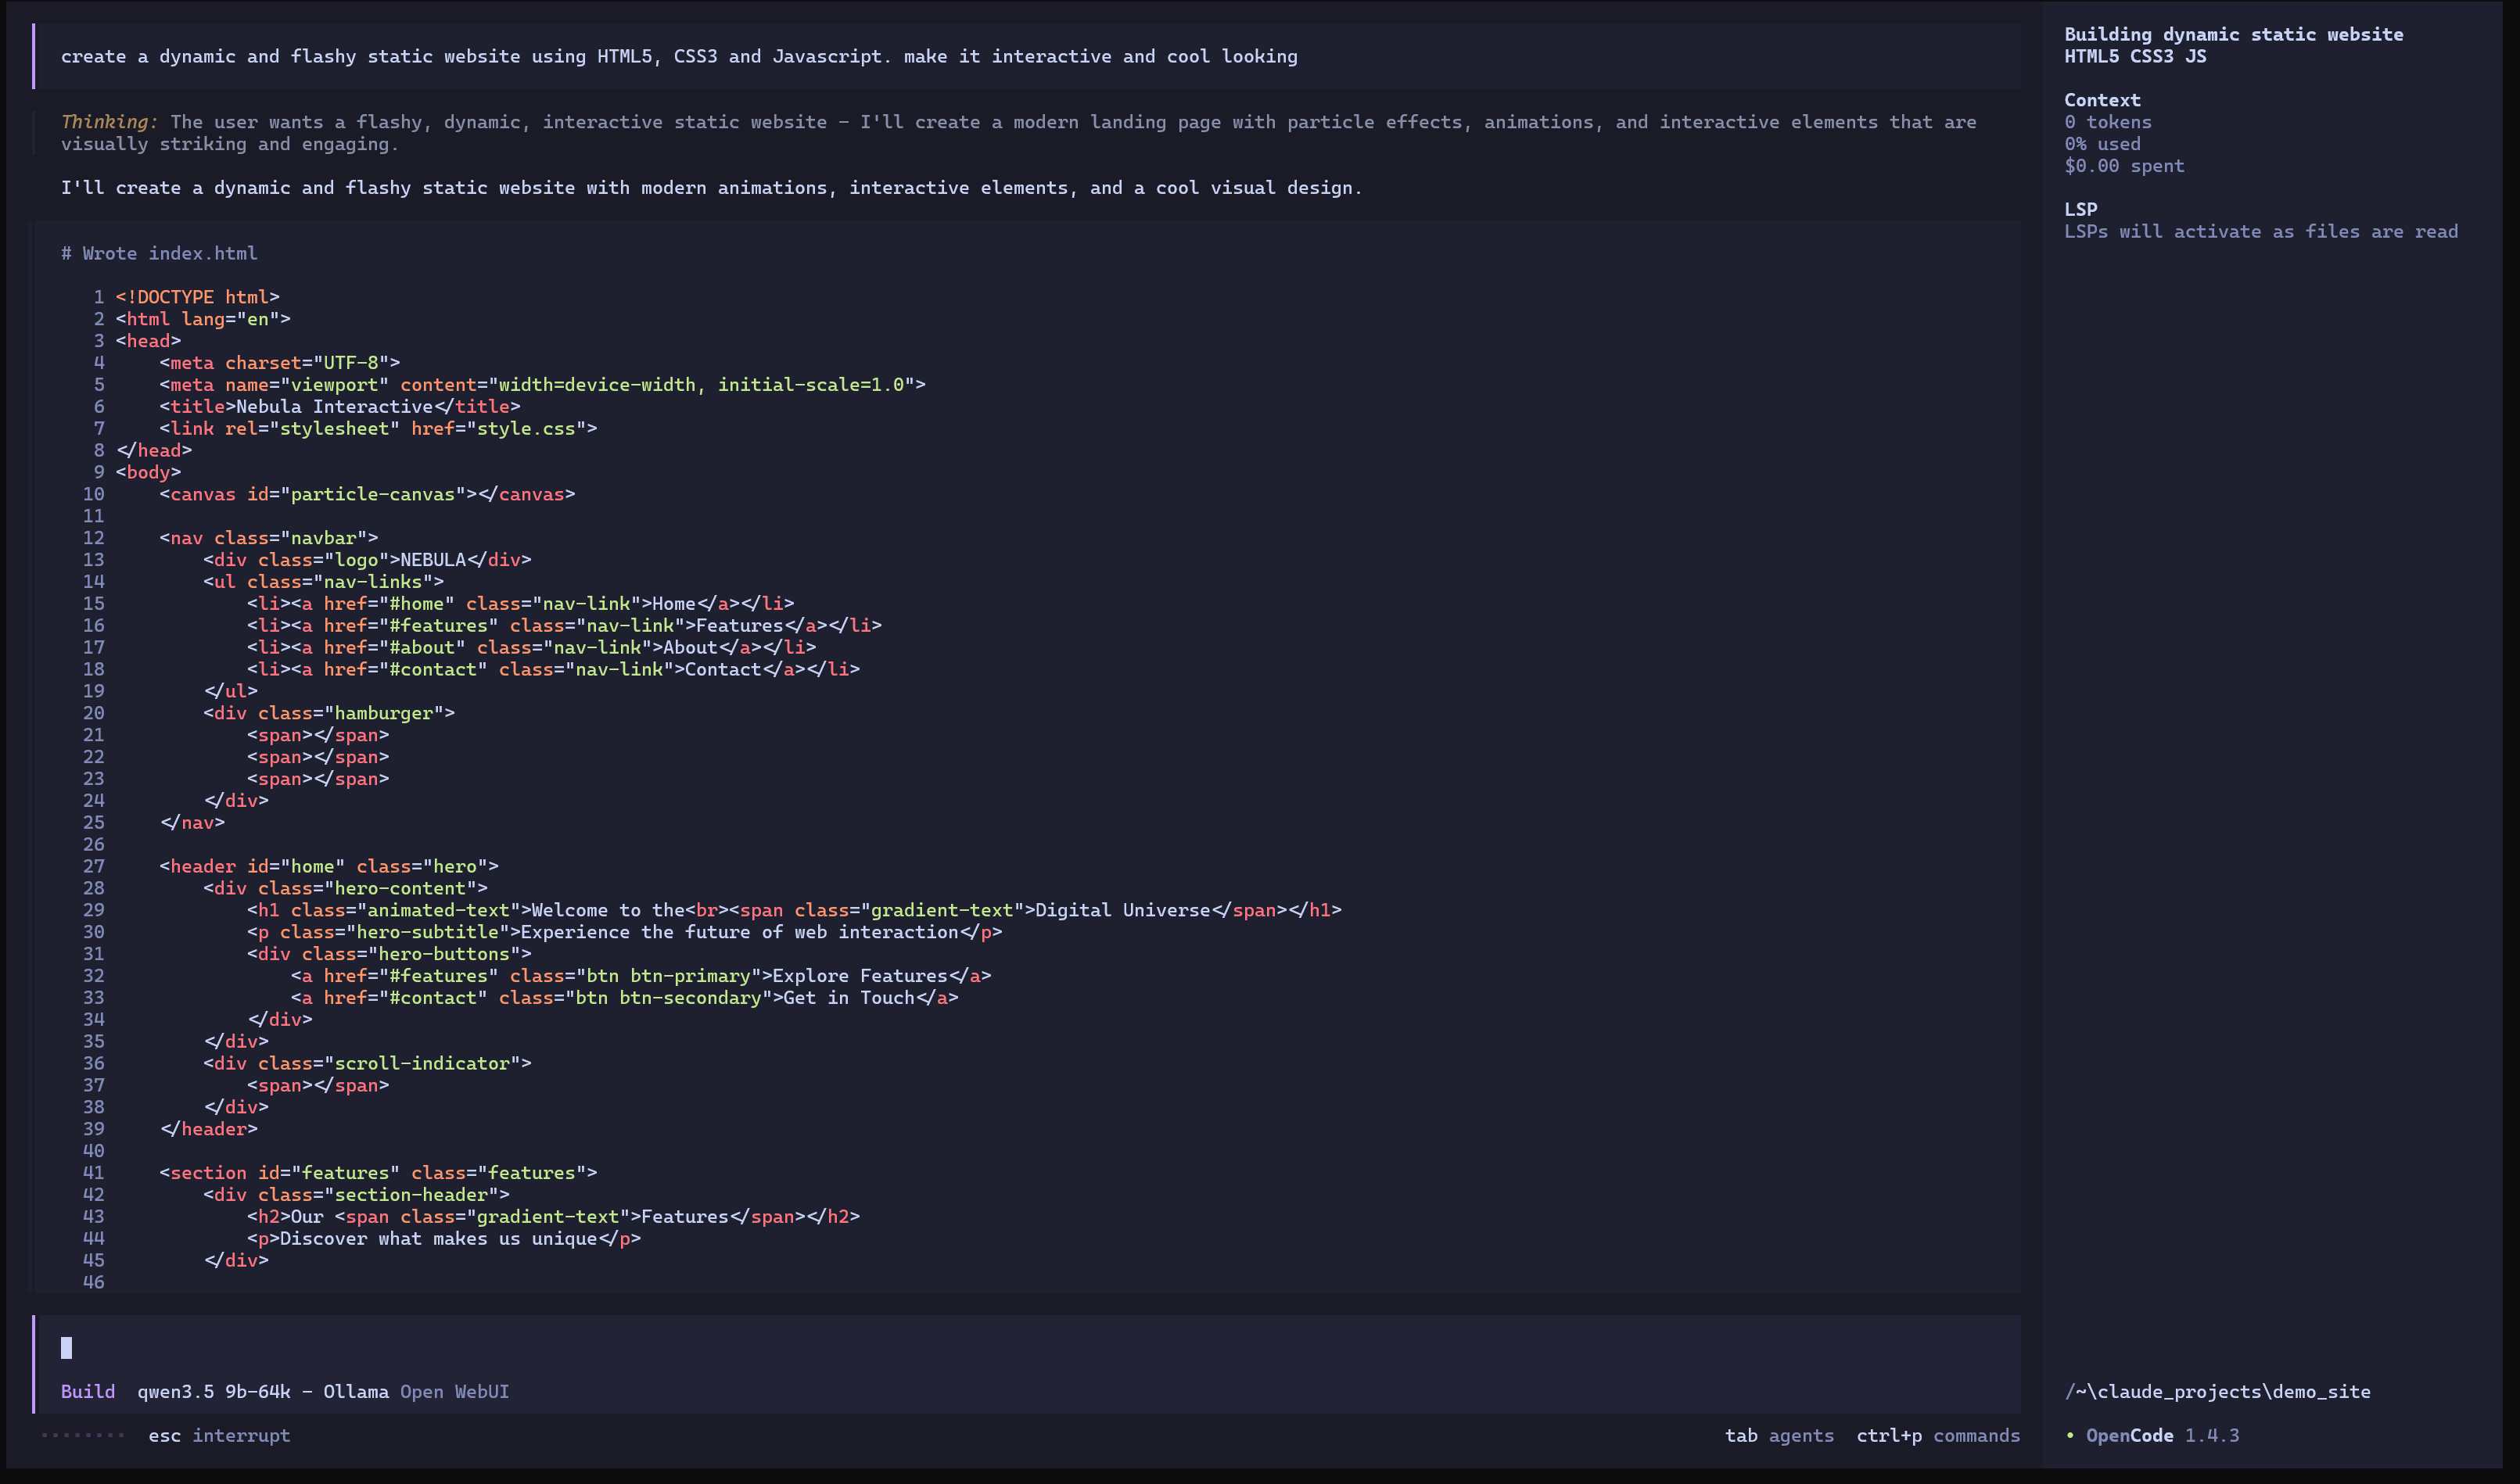Select the Build agent label
Viewport: 2520px width, 1484px height.
(88, 1391)
